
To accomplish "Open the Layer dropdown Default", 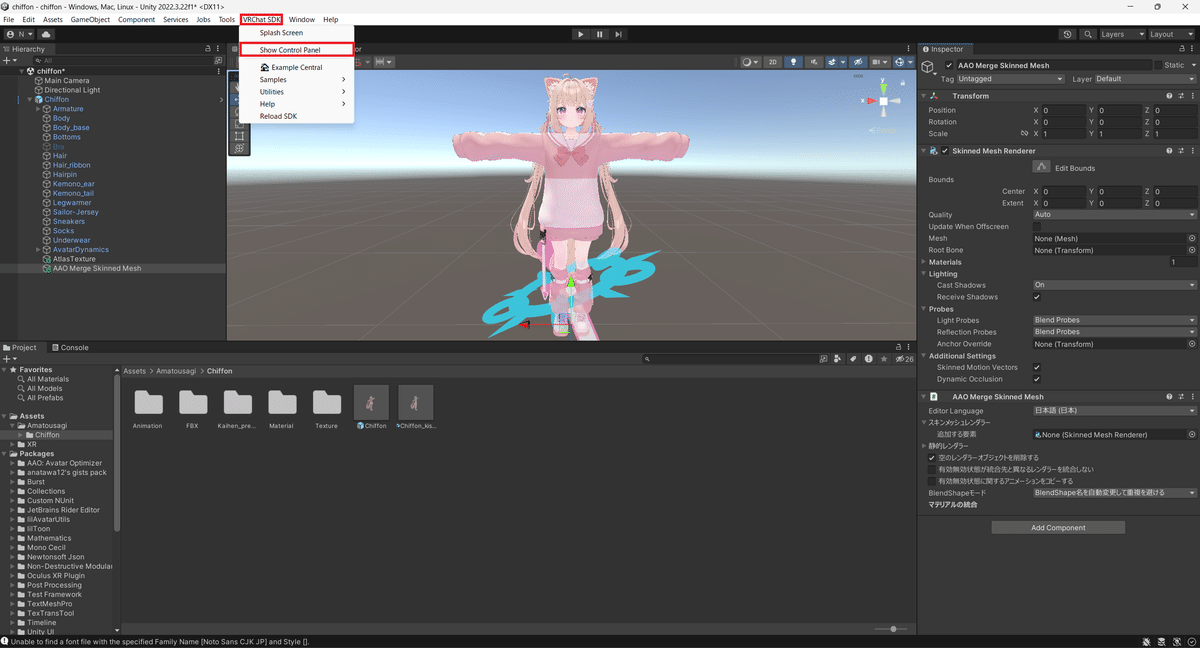I will pos(1146,79).
